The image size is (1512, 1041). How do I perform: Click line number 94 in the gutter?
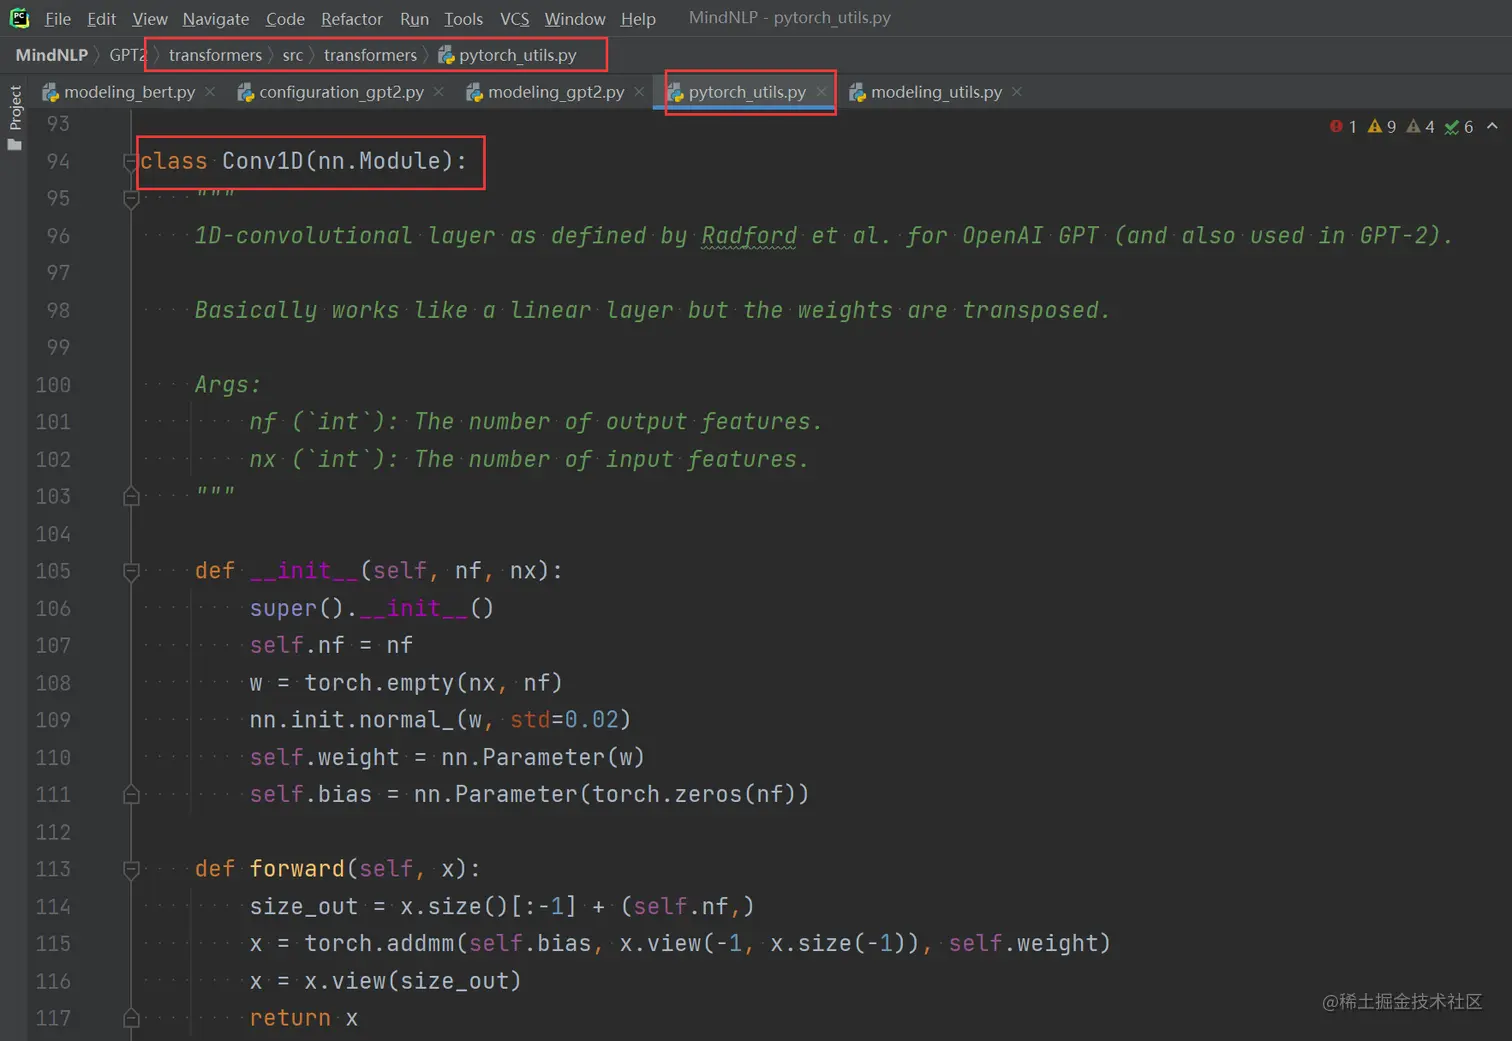click(58, 161)
